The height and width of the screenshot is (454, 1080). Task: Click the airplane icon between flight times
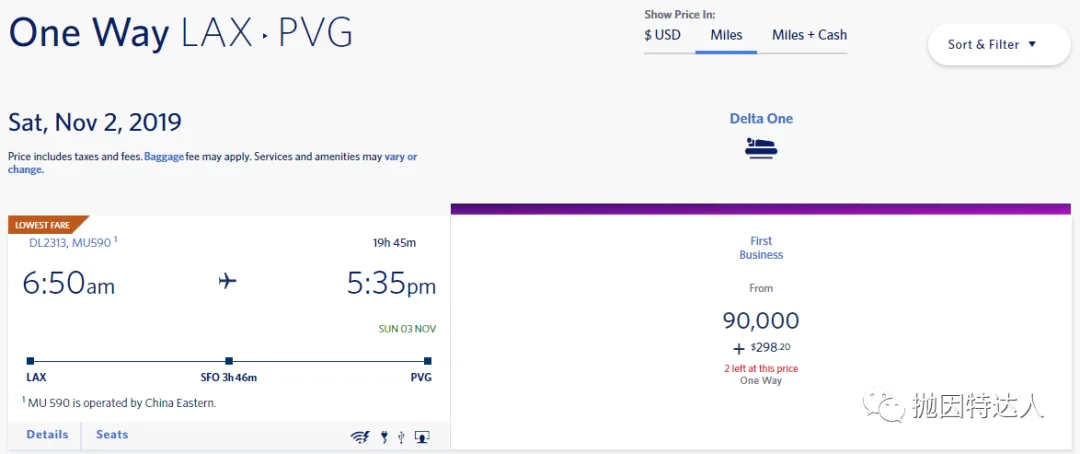[227, 281]
